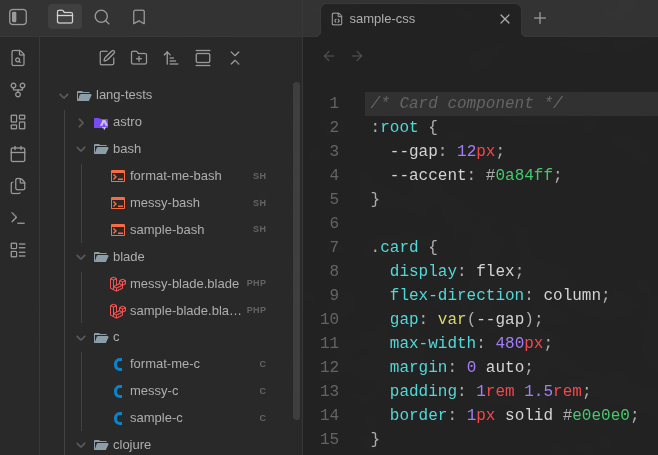The width and height of the screenshot is (658, 455).
Task: Click the astro folder icon
Action: [x=101, y=123]
